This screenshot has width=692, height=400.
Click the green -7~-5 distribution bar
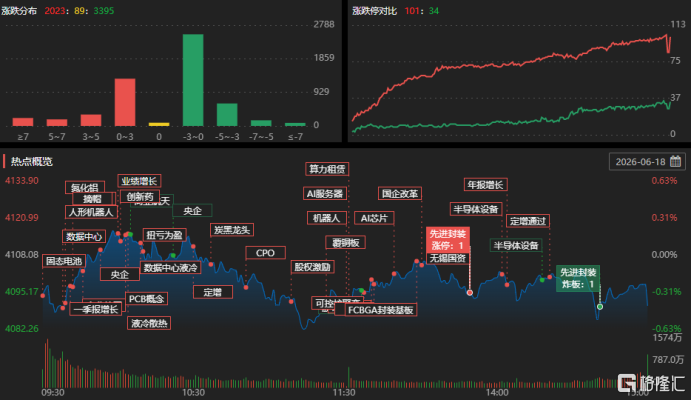click(x=261, y=123)
